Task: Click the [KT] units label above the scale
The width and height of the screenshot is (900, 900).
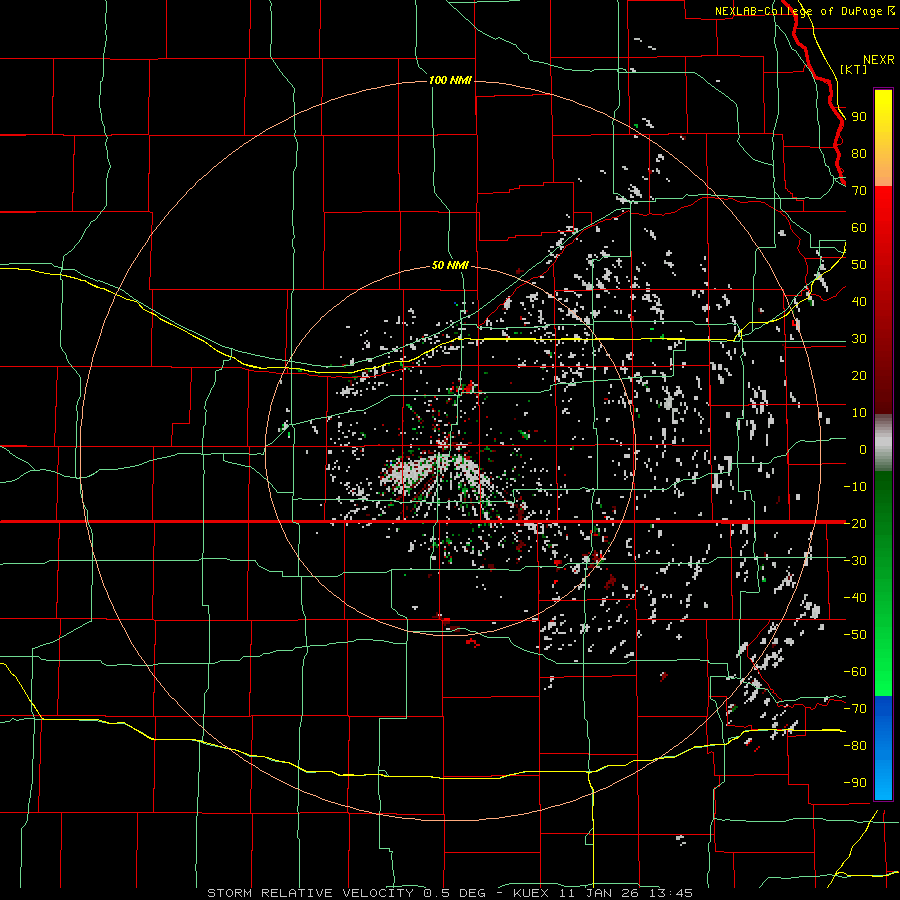Action: [x=853, y=69]
